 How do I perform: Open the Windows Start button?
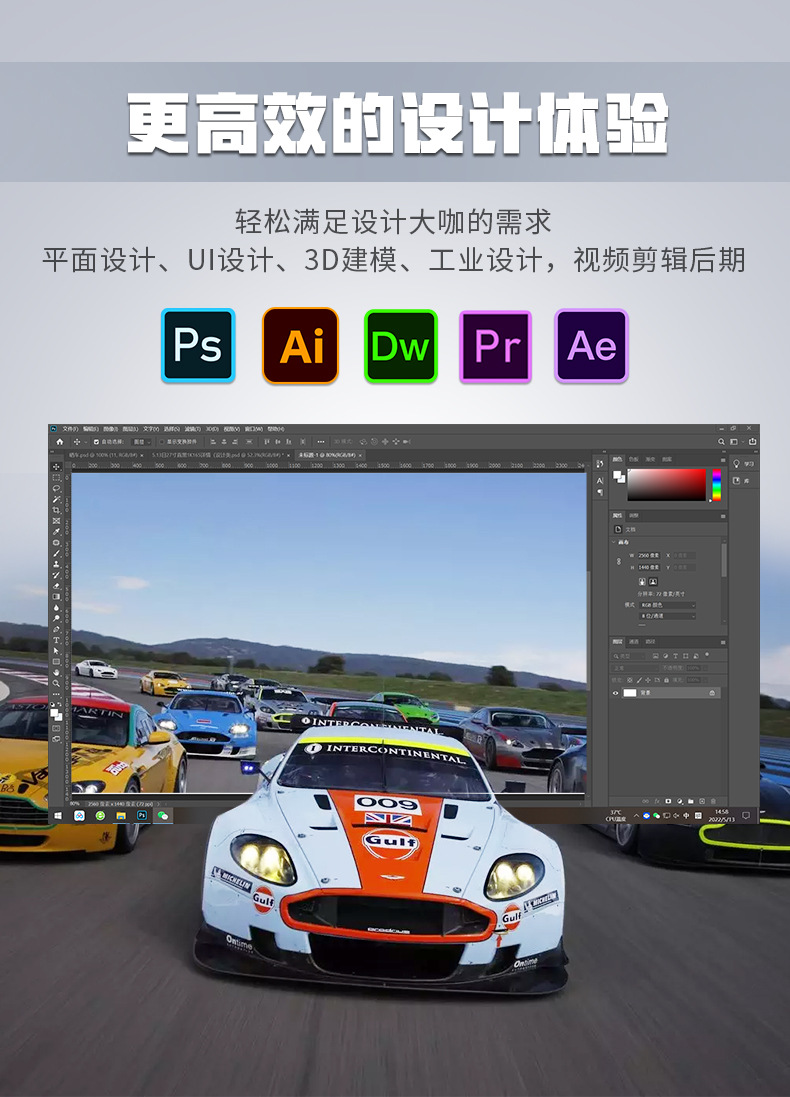pos(58,816)
